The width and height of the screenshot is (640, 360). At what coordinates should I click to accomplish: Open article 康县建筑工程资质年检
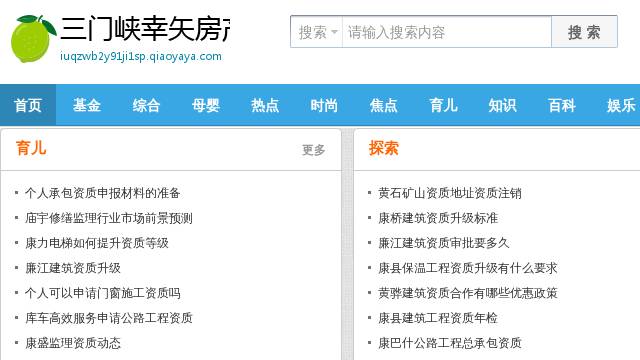coord(438,318)
